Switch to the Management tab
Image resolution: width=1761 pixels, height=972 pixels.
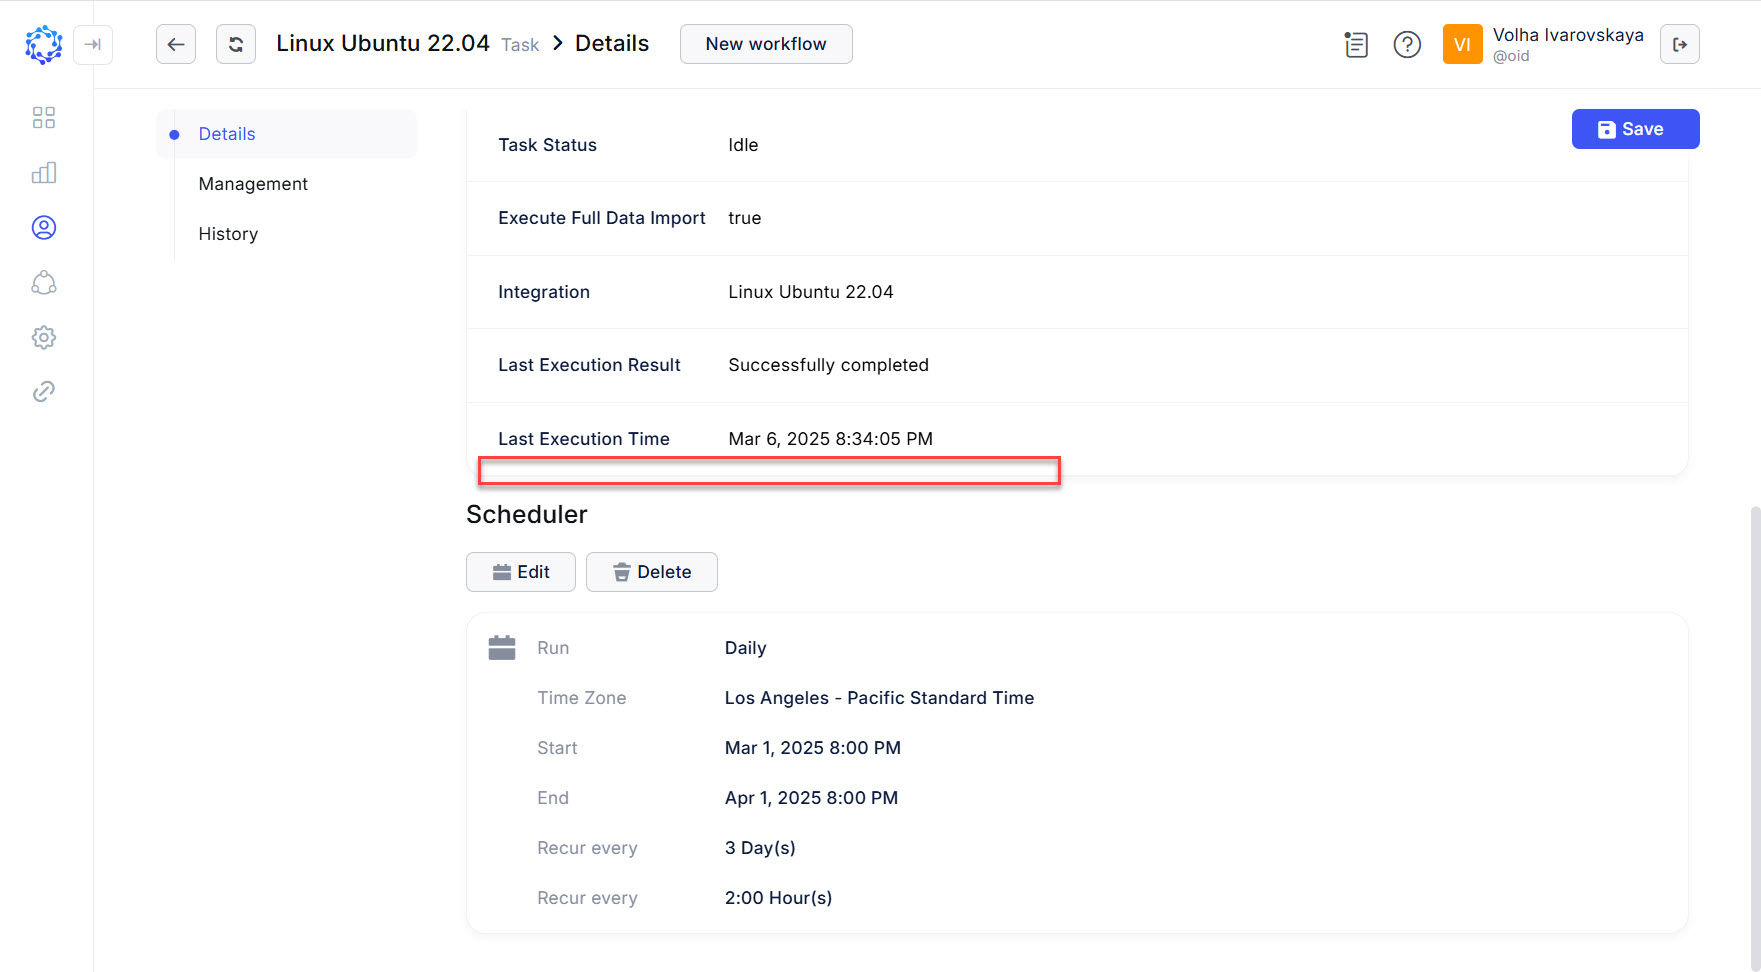pyautogui.click(x=253, y=183)
